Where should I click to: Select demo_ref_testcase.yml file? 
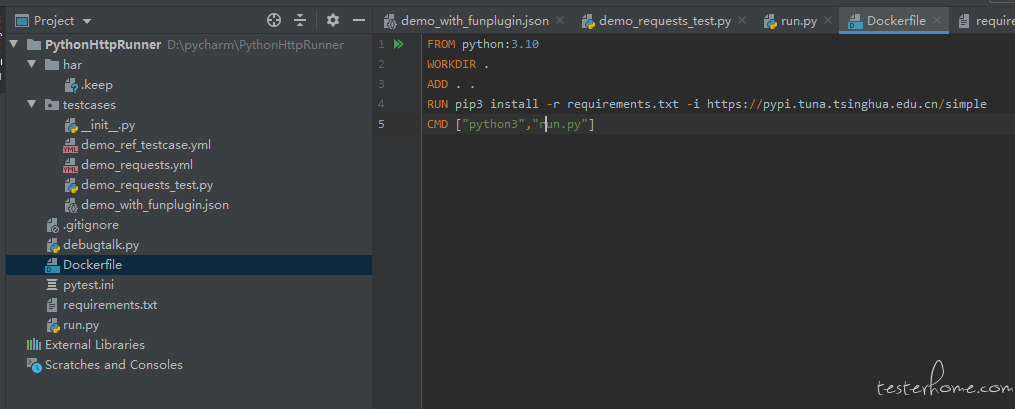point(146,145)
